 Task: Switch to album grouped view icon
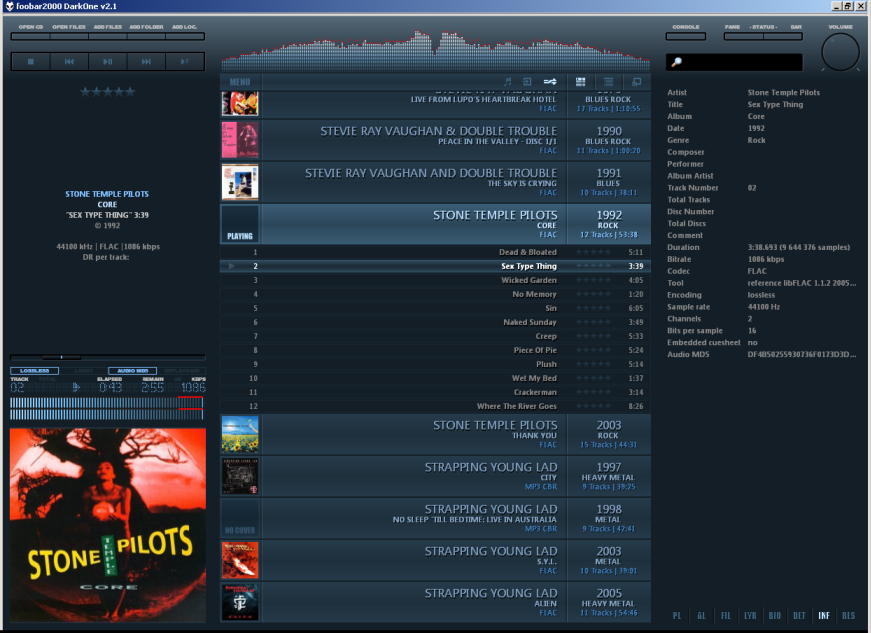[580, 82]
